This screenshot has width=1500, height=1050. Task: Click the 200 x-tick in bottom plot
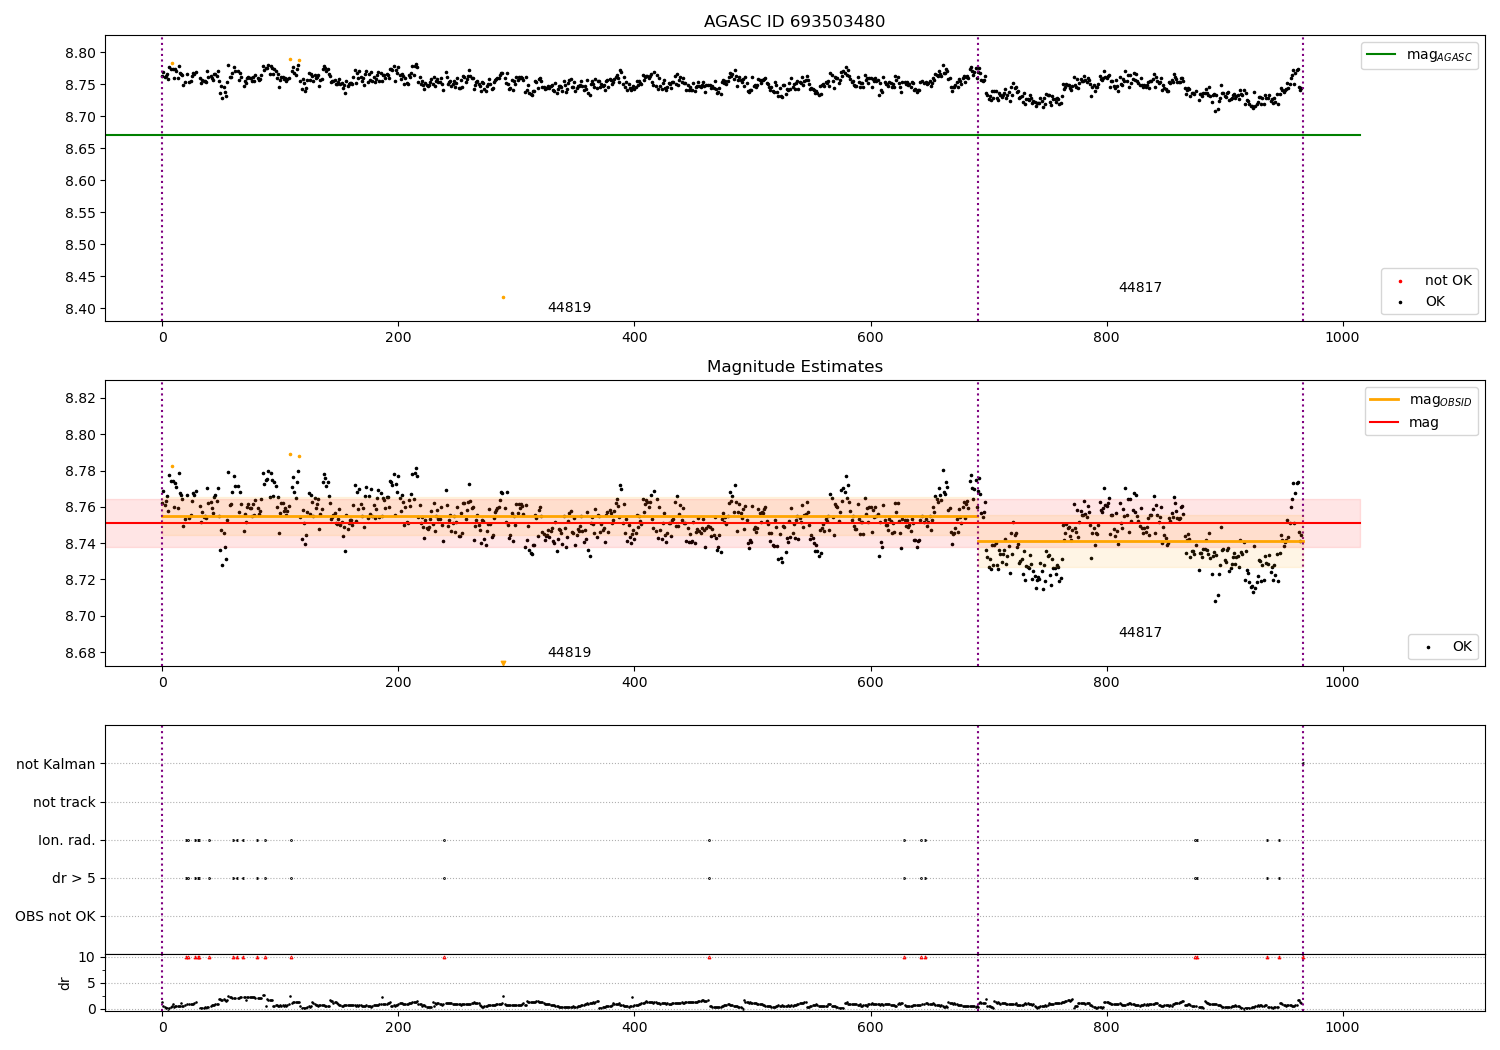[398, 1027]
